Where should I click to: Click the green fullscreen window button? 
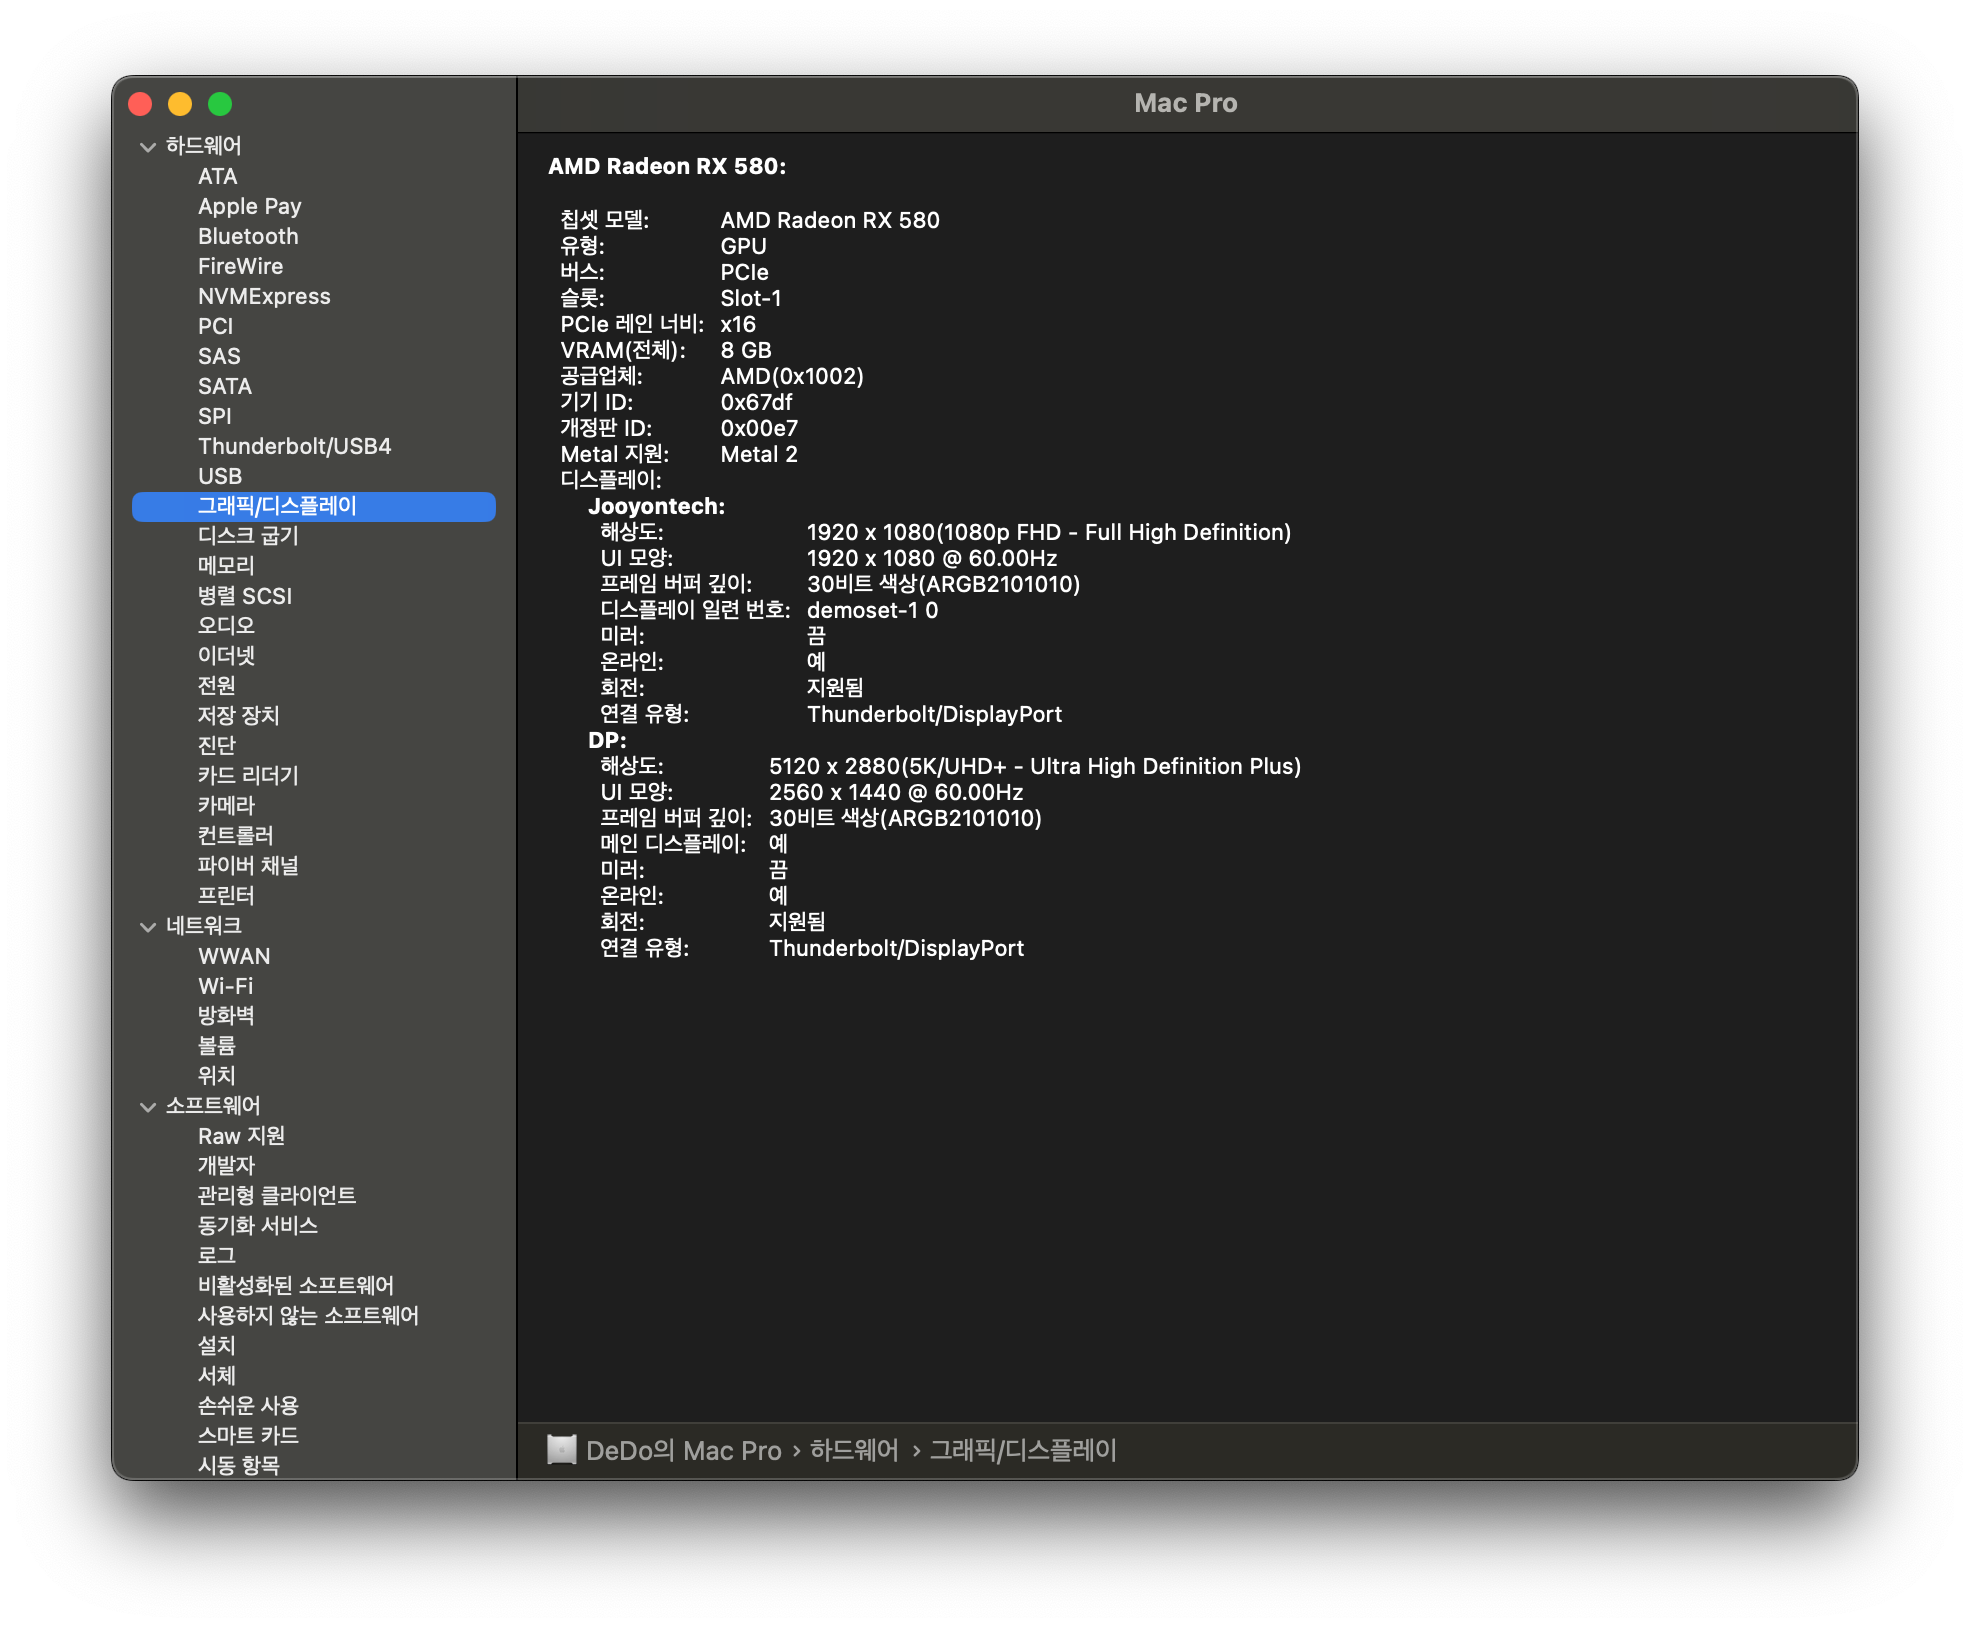[x=220, y=104]
